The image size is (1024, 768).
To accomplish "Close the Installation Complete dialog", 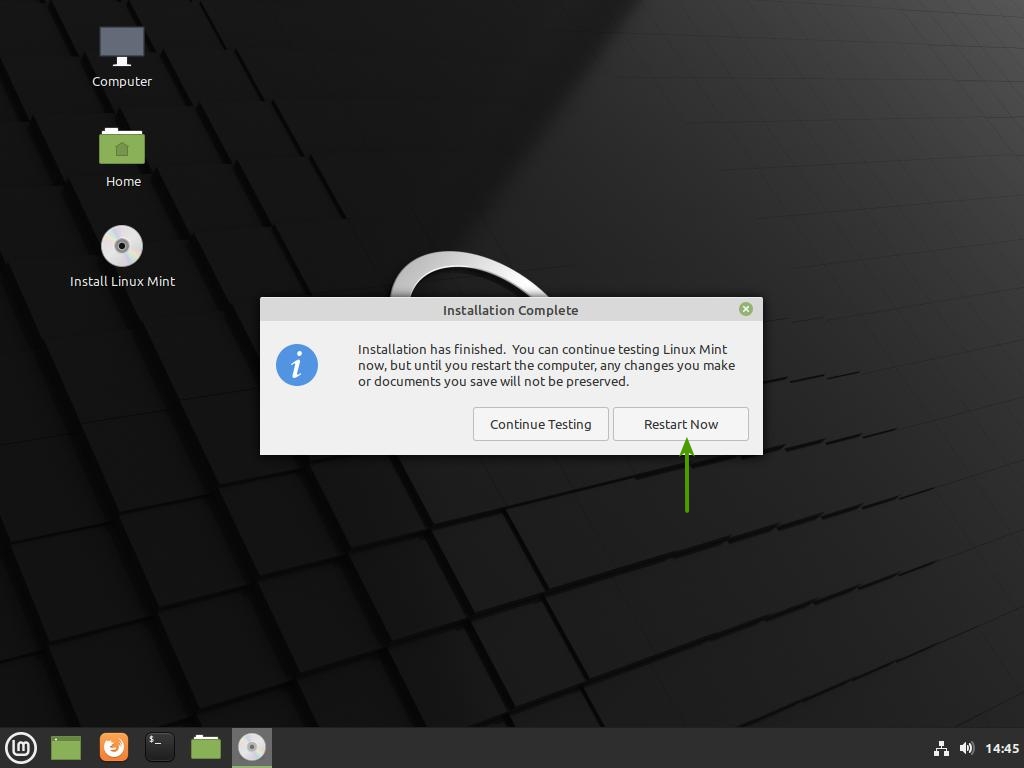I will pos(745,309).
